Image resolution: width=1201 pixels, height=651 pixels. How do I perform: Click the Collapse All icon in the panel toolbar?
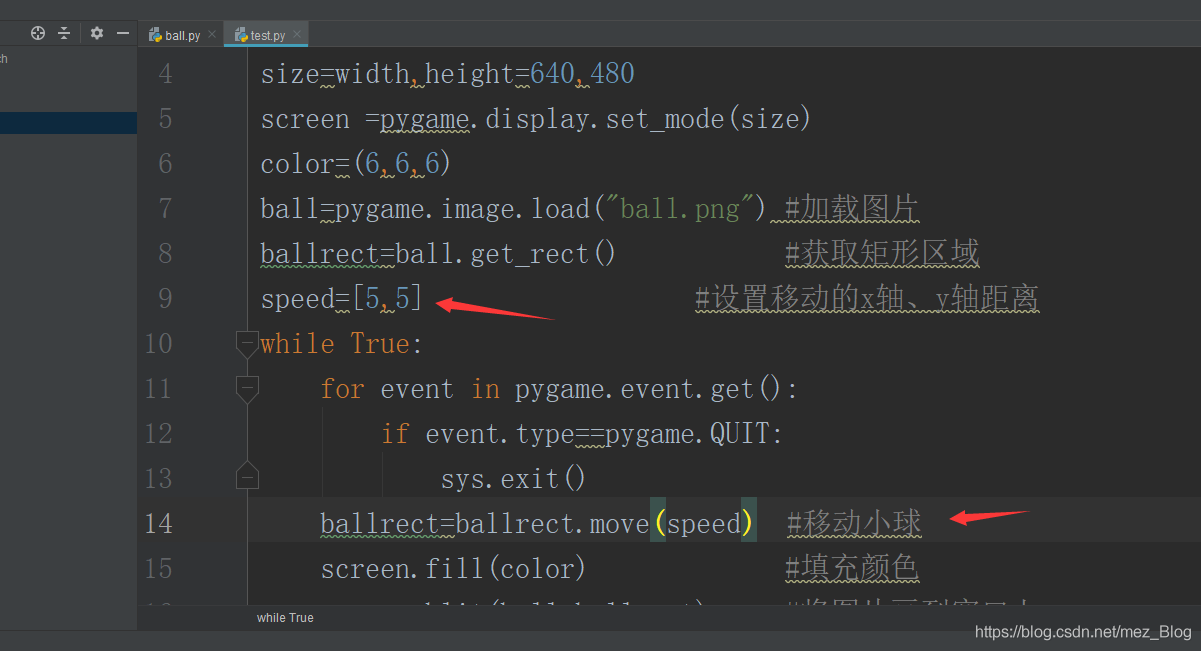point(62,33)
